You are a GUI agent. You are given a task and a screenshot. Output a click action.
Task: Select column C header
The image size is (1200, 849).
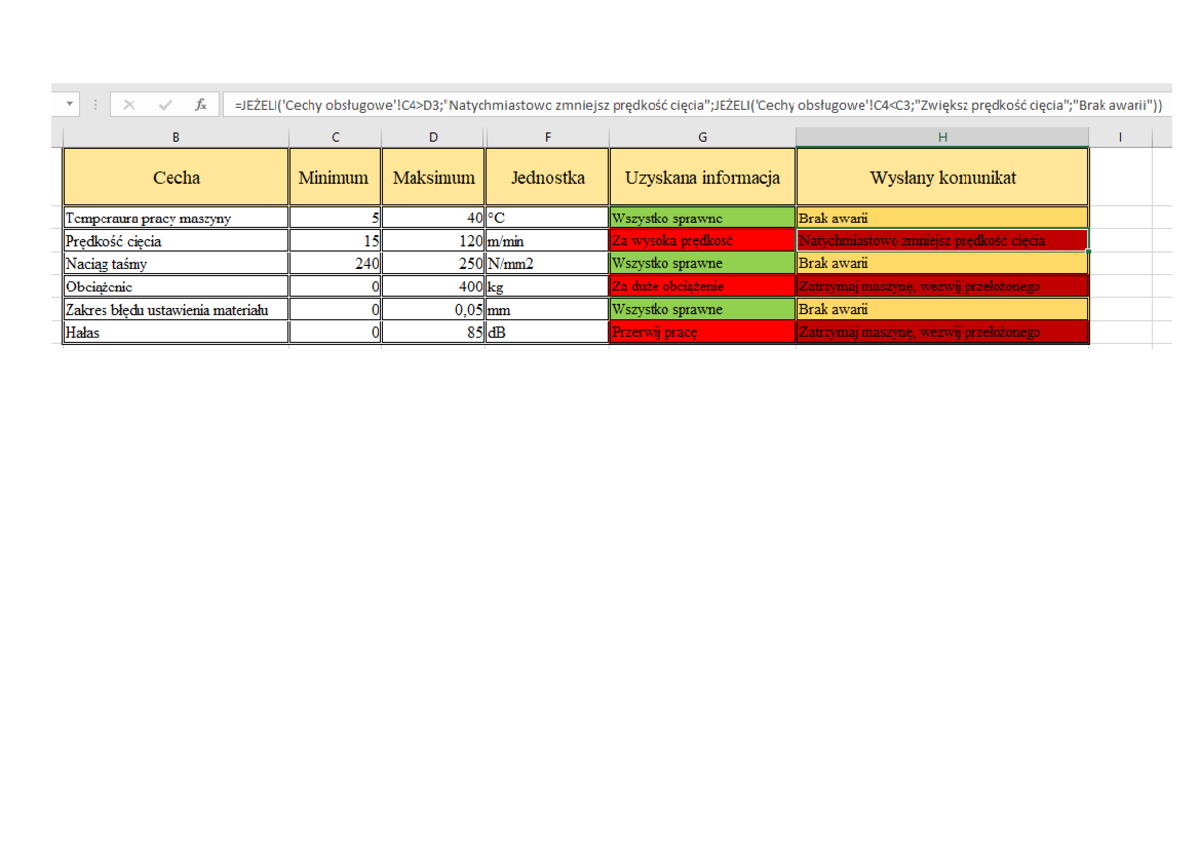(335, 137)
